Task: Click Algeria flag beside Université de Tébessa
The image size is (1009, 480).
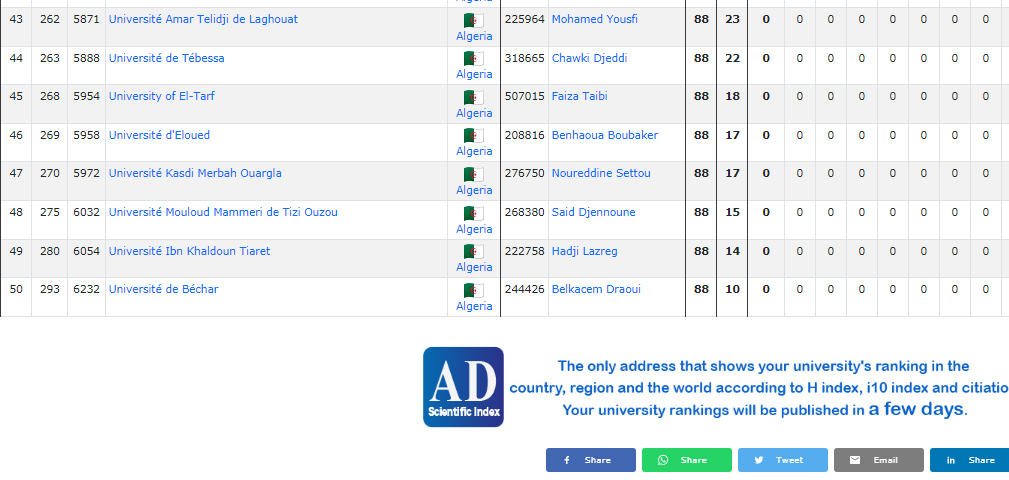Action: coord(474,59)
